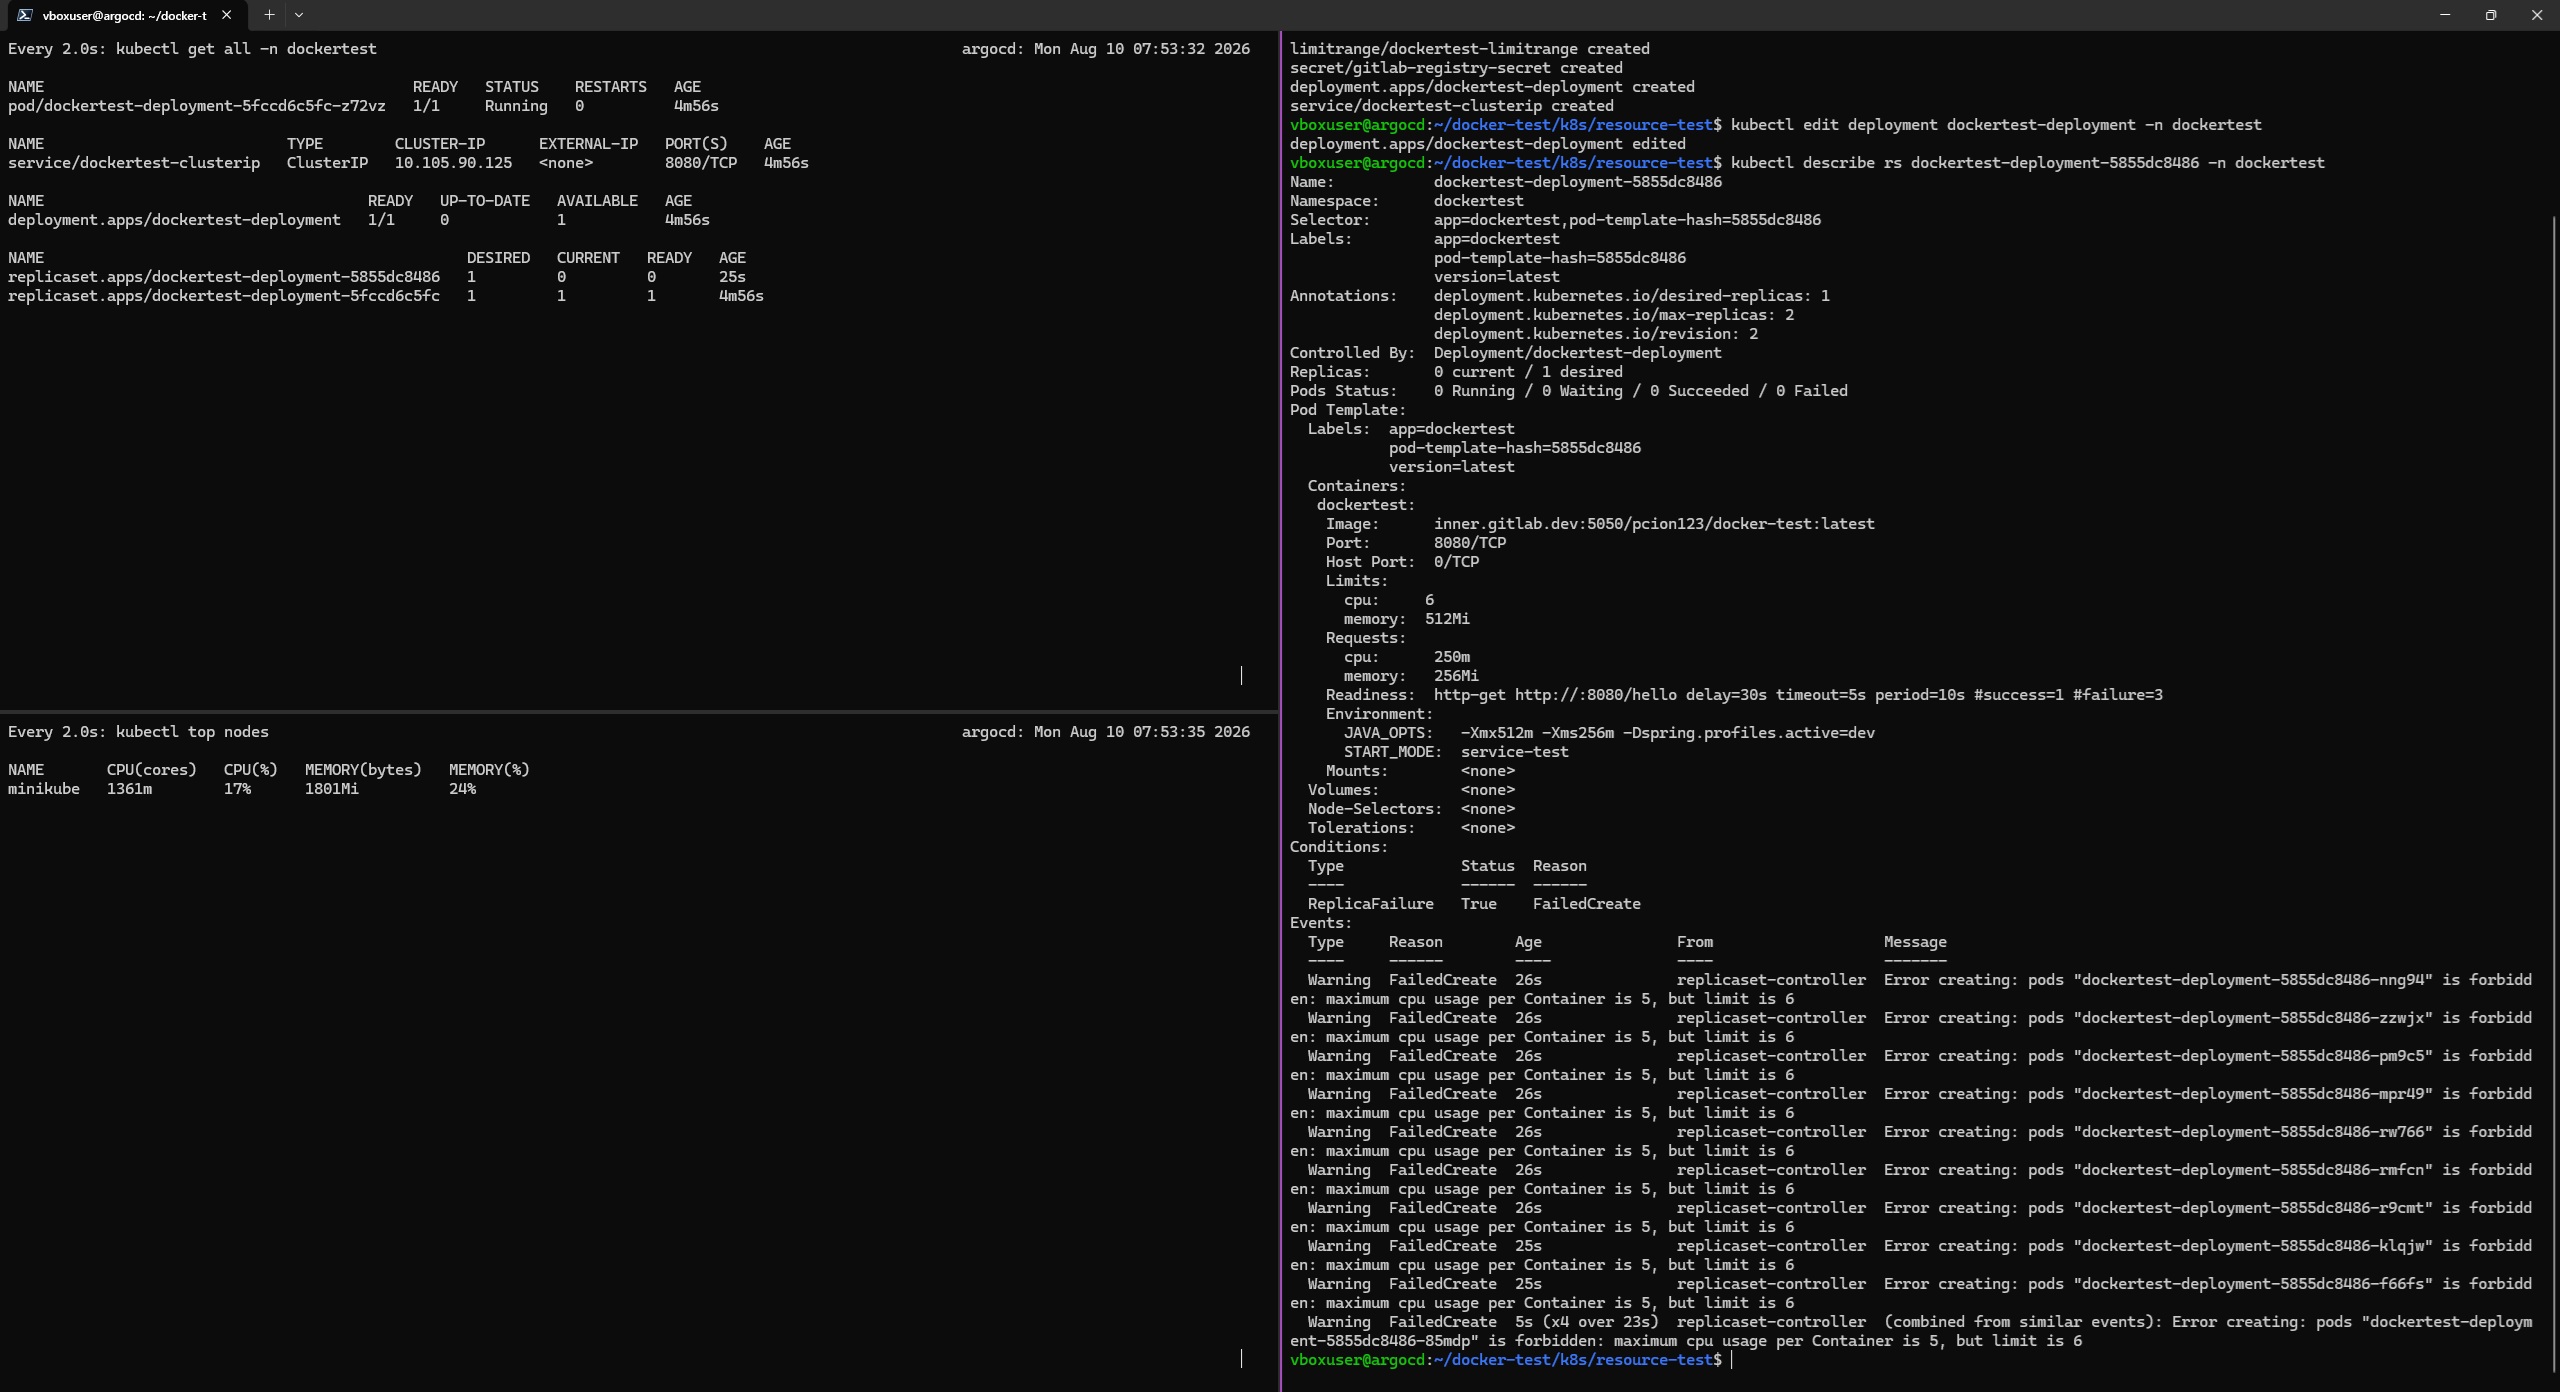Click memory request value 256Mi

(x=1456, y=676)
